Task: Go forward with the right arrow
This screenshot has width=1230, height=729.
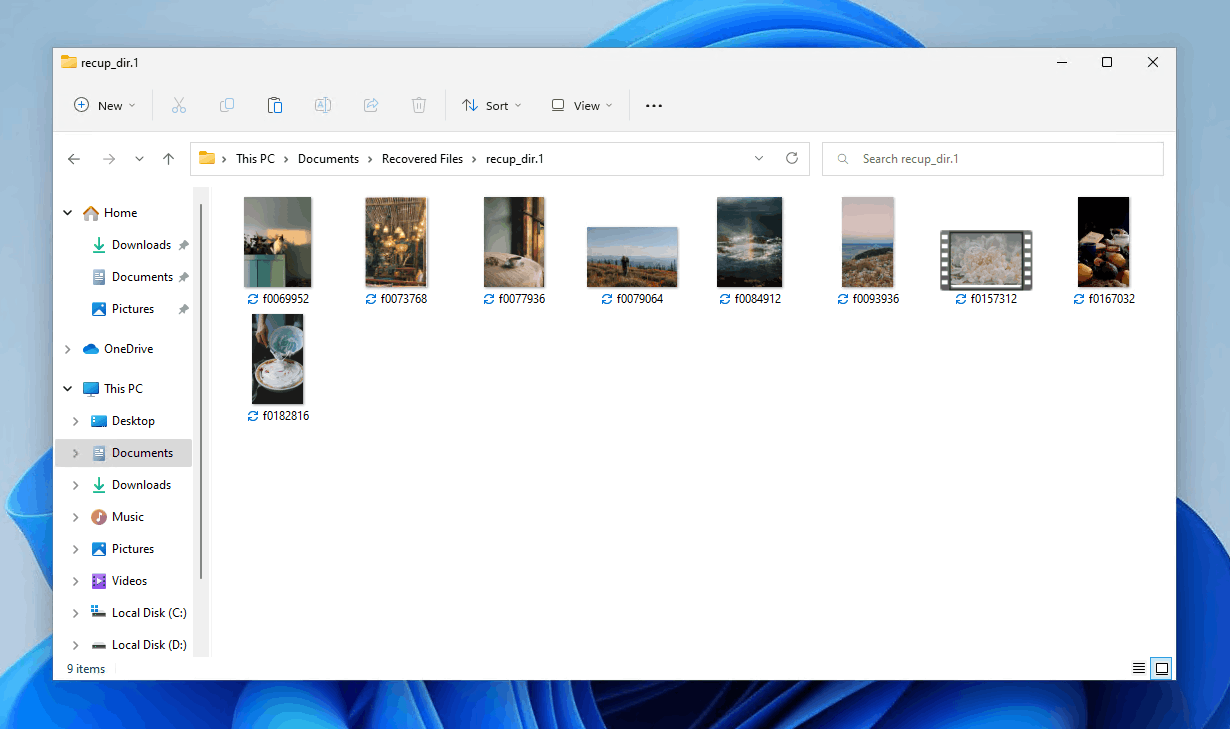Action: [109, 159]
